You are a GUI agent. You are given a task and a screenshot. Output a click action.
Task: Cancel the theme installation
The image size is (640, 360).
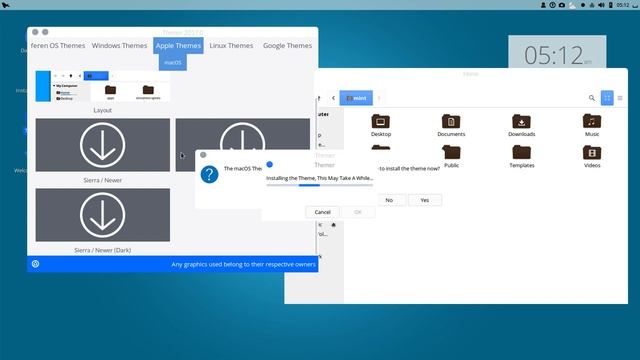pos(322,212)
